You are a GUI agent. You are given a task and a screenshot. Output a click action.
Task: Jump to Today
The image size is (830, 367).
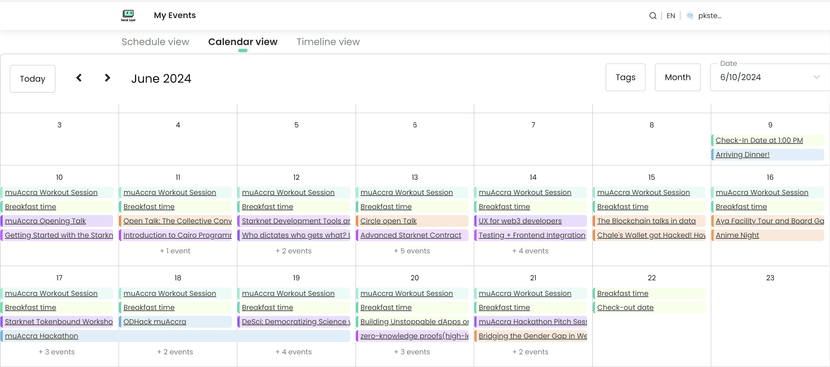tap(33, 79)
